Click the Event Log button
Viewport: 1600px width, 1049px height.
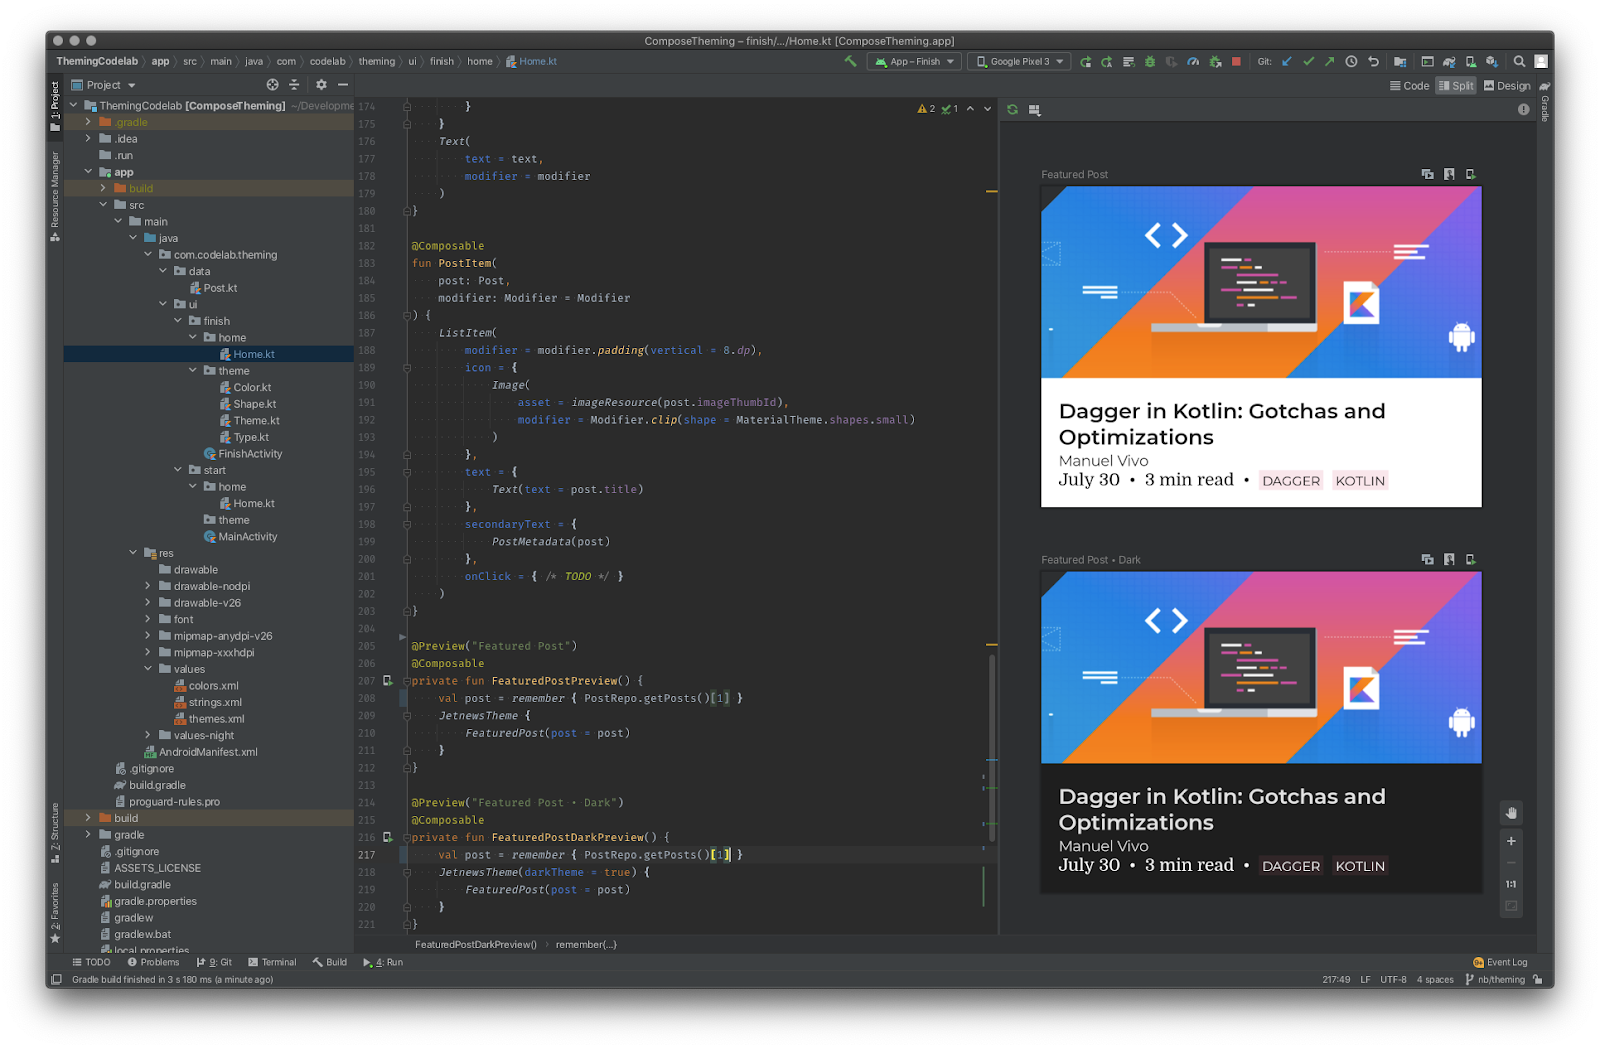point(1500,962)
